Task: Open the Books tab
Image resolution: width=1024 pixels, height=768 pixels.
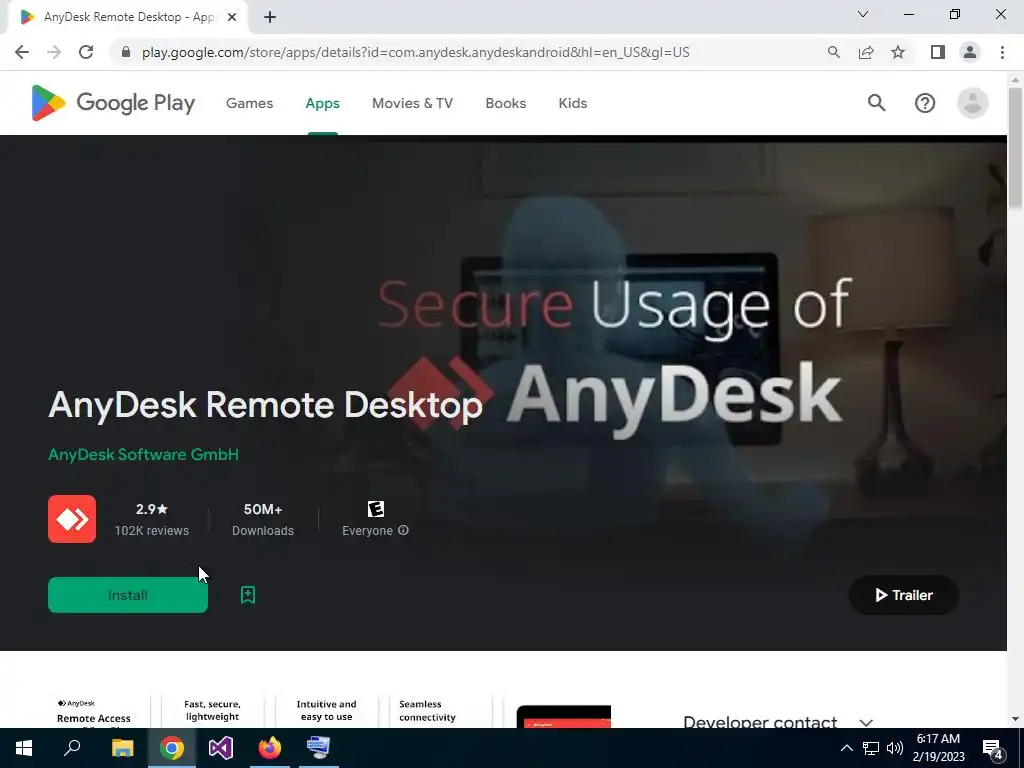Action: (x=505, y=103)
